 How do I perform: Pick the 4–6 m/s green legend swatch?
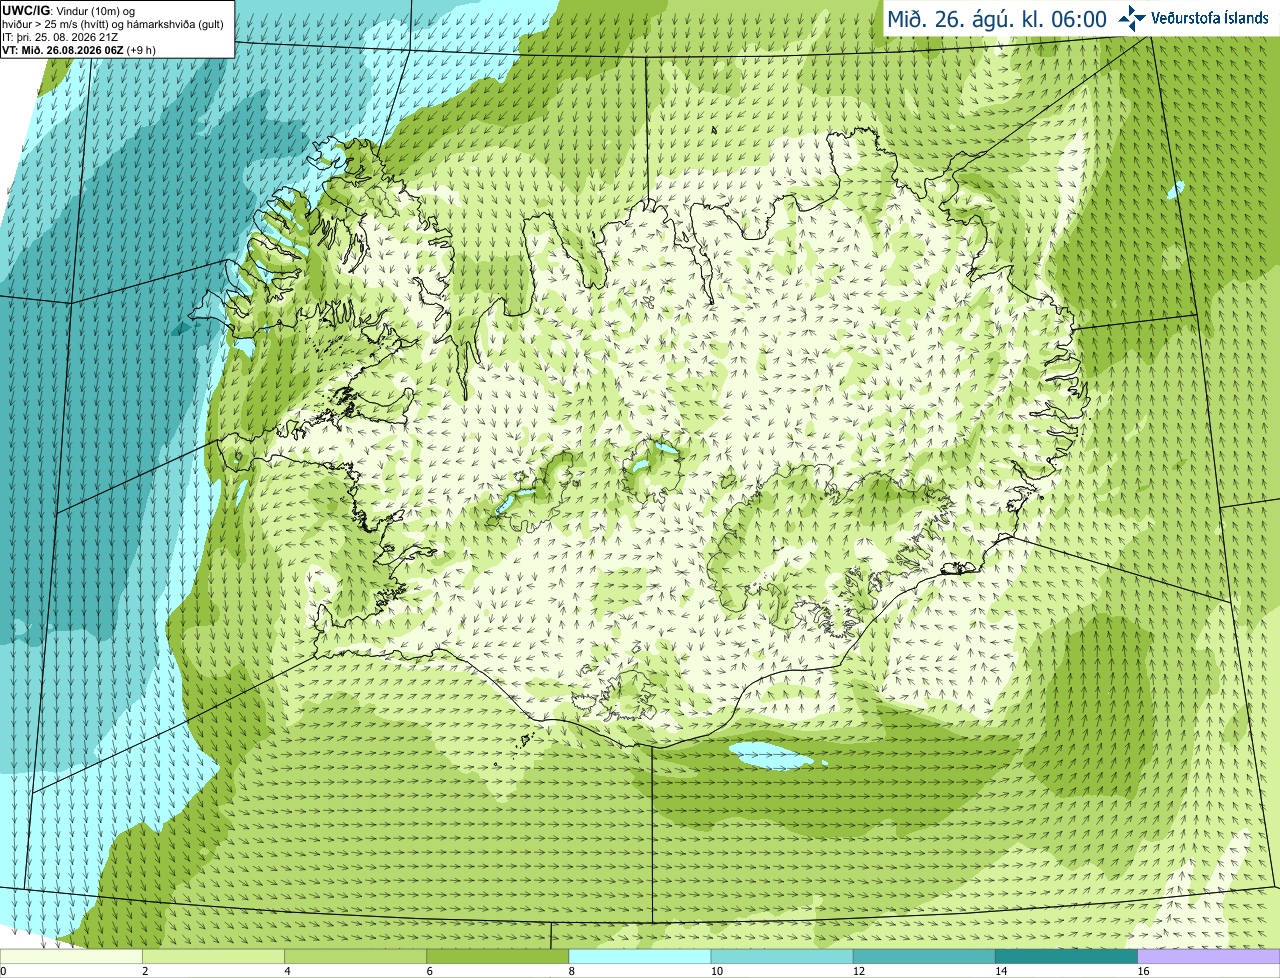pyautogui.click(x=356, y=957)
